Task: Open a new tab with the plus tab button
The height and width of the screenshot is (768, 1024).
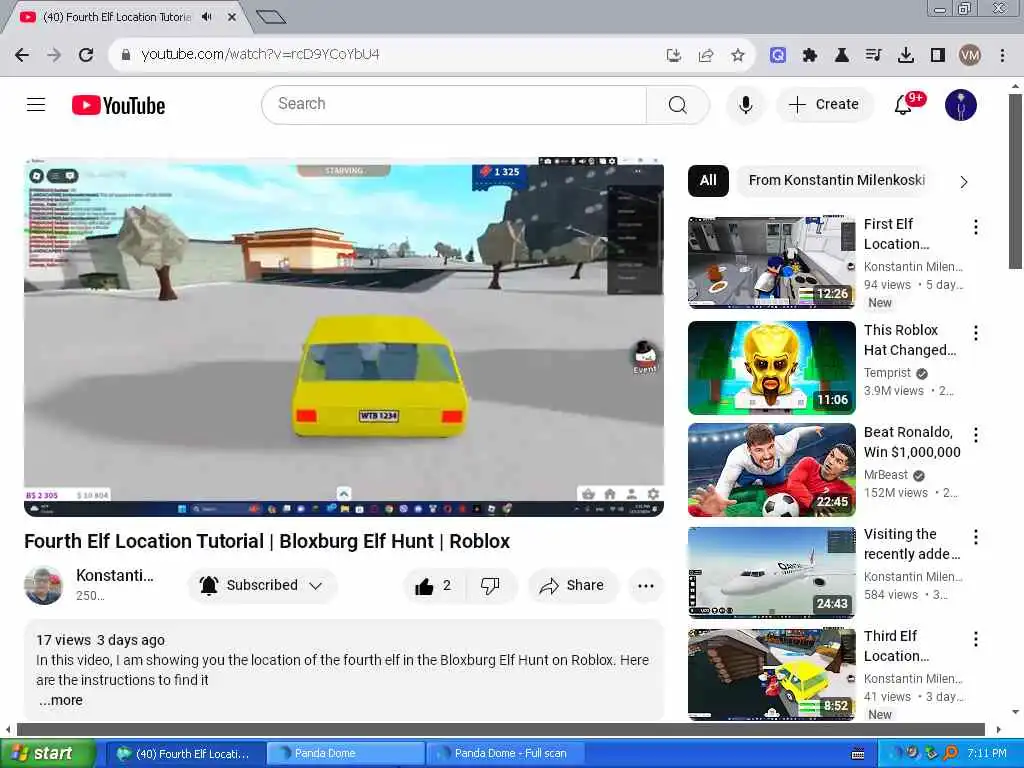Action: pos(271,17)
